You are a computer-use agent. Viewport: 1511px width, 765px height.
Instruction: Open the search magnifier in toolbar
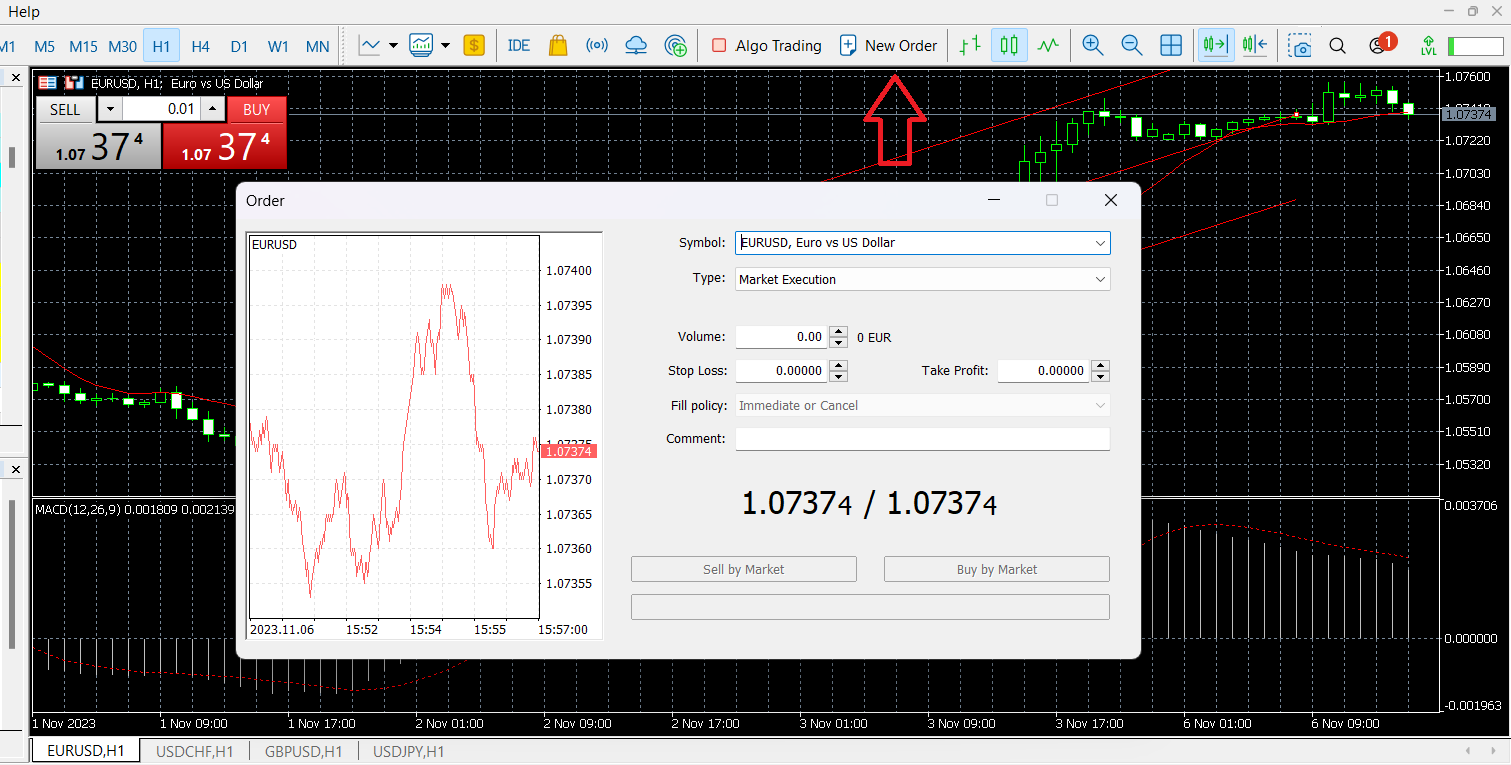(x=1337, y=45)
